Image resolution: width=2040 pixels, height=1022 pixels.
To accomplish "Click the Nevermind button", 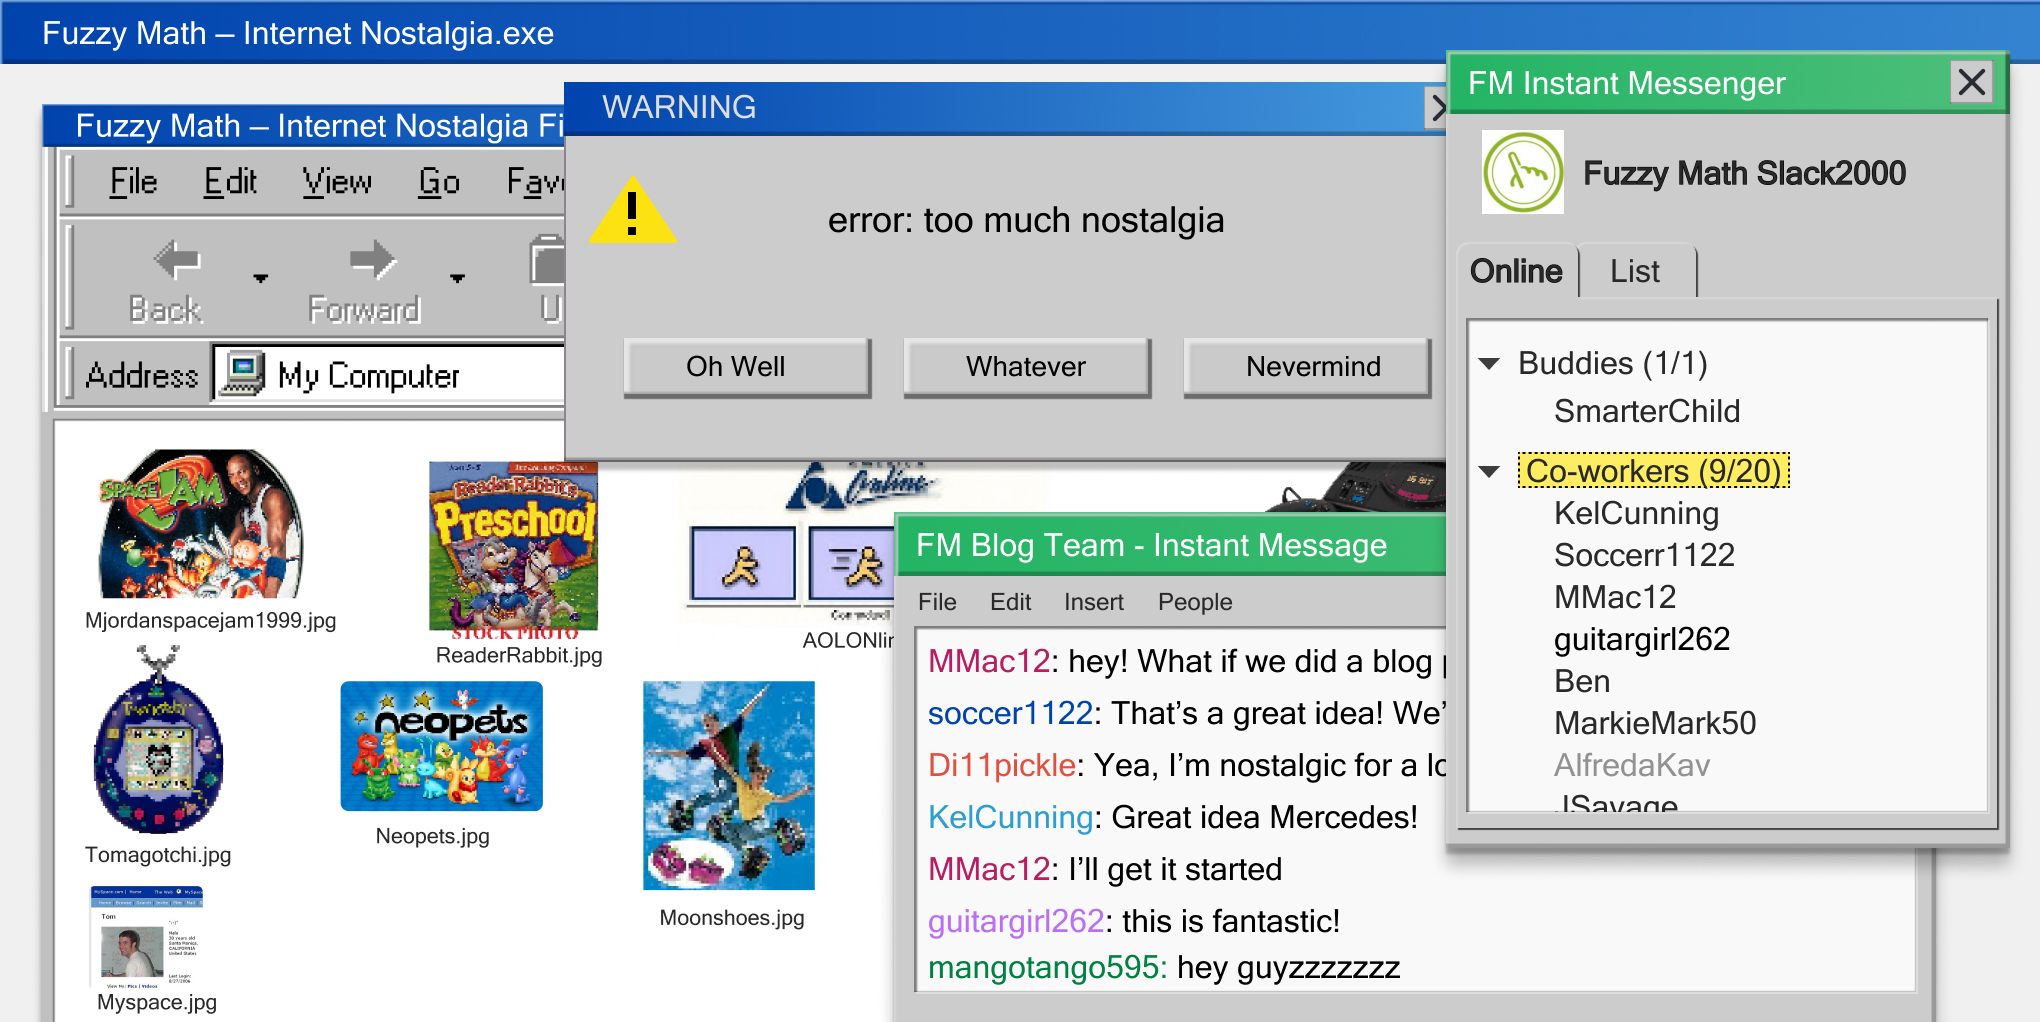I will pos(1307,367).
